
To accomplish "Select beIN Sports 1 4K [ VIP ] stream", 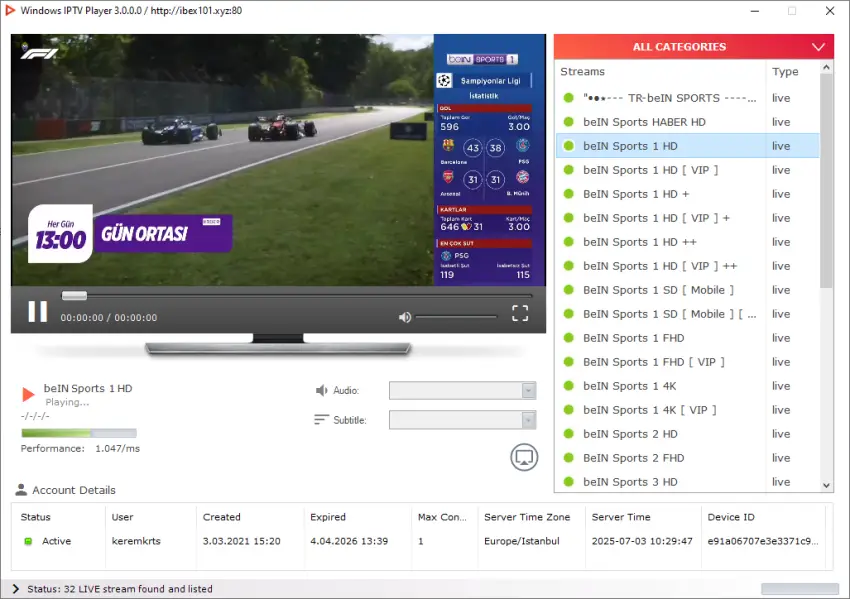I will coord(687,410).
